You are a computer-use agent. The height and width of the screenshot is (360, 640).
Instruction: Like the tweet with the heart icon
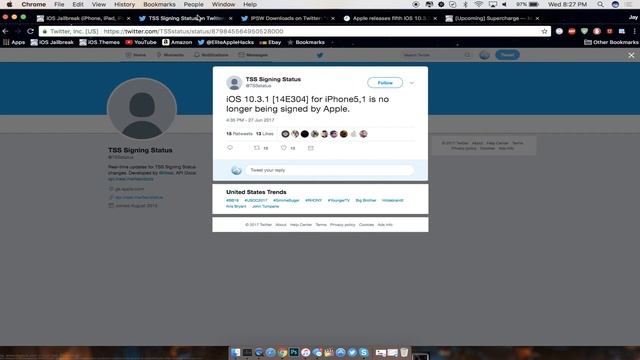(284, 148)
